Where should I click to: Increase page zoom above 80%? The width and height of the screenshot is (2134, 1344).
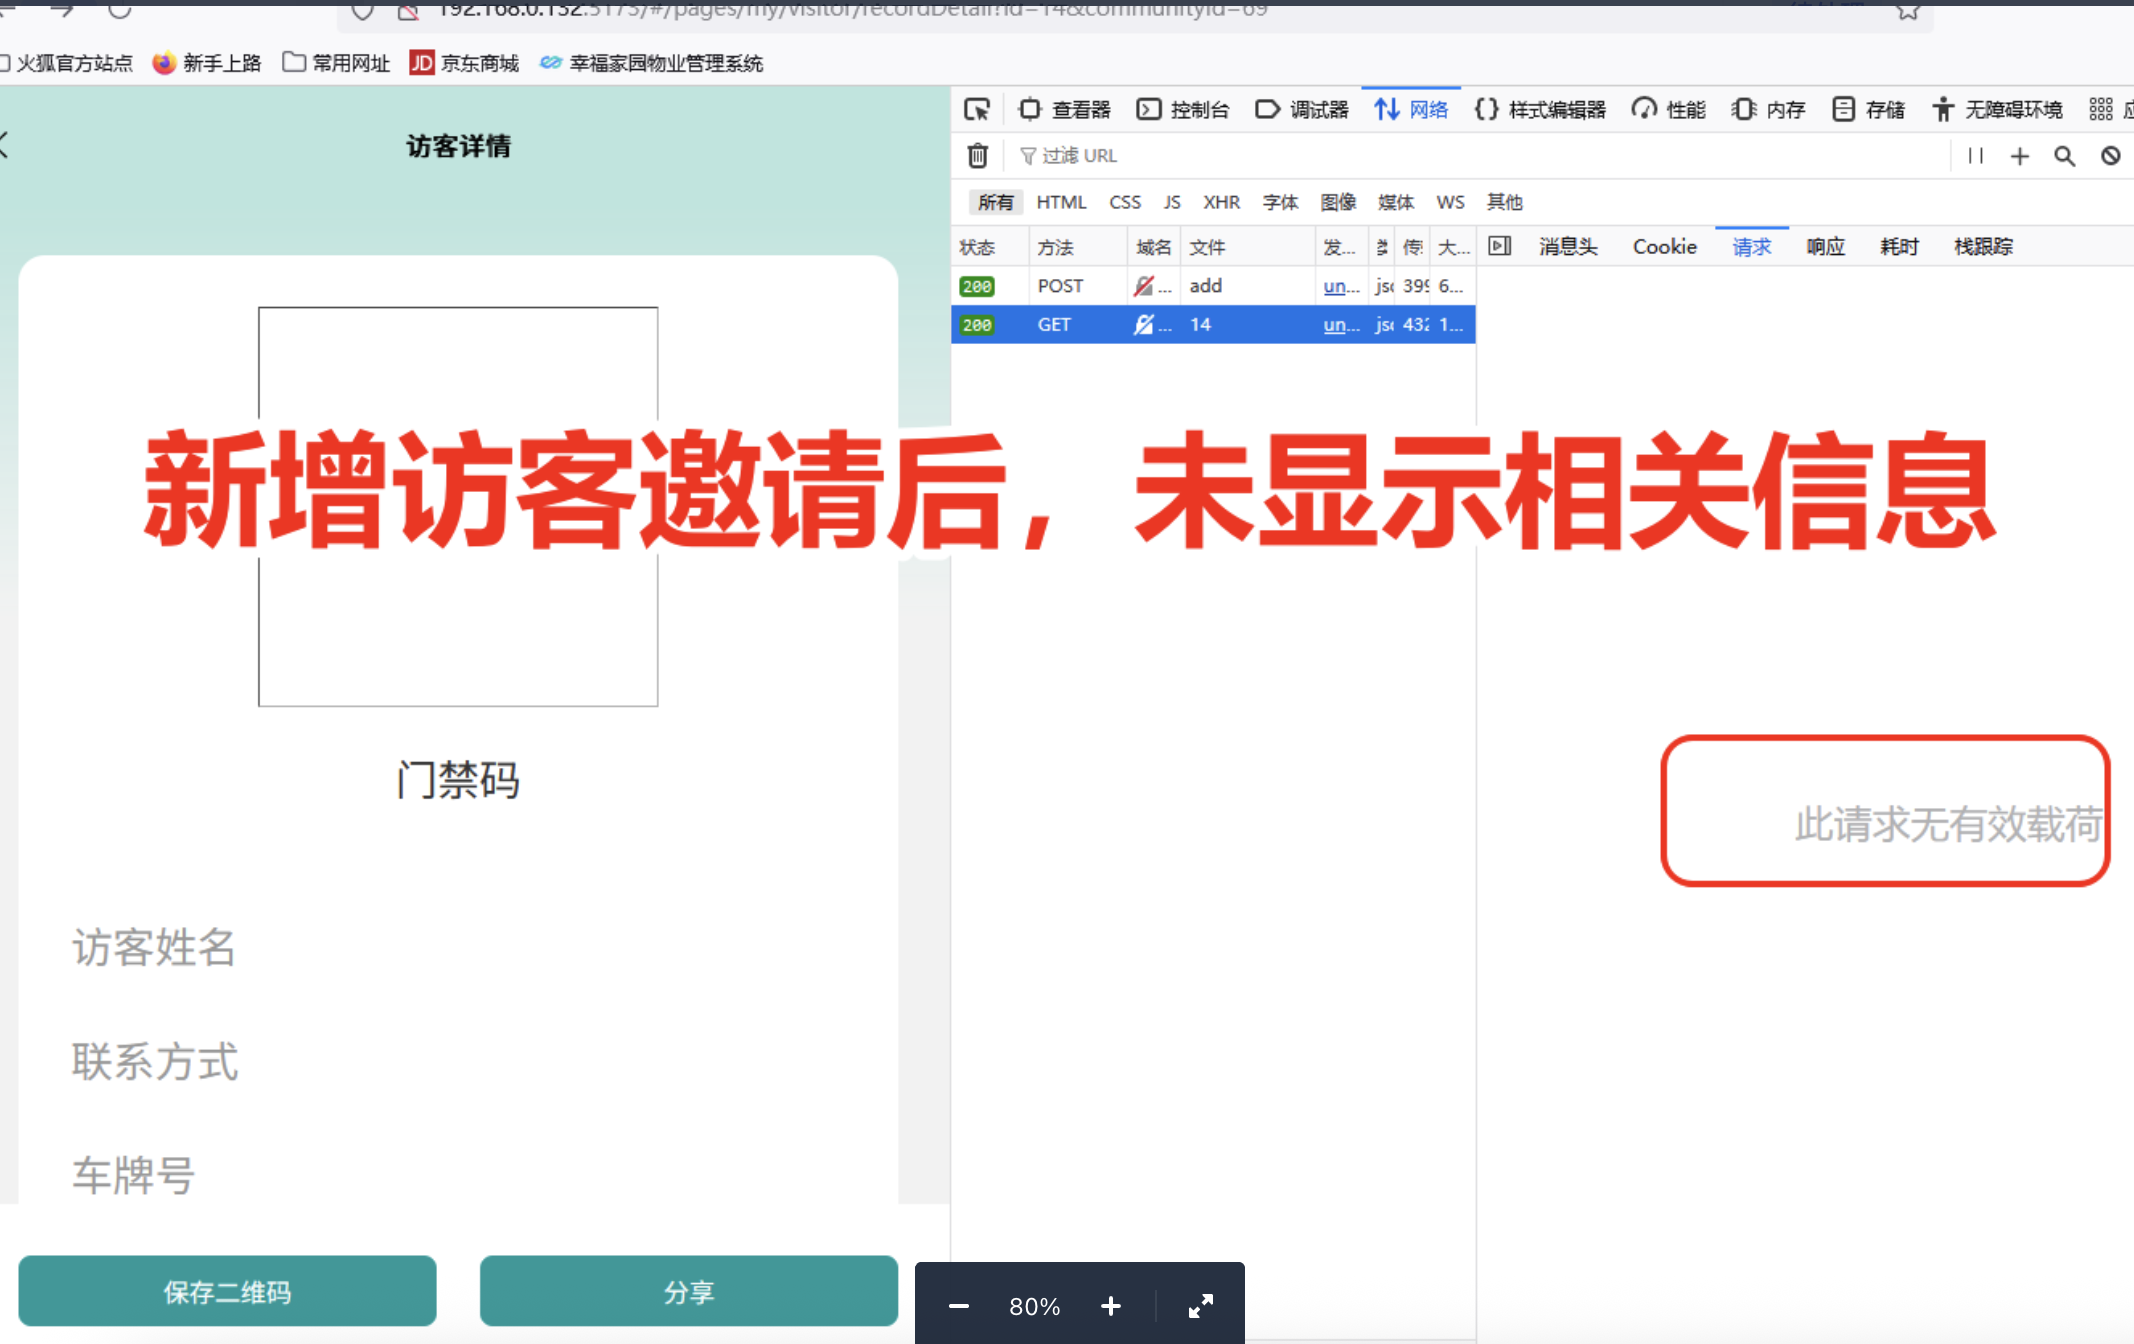pos(1110,1306)
